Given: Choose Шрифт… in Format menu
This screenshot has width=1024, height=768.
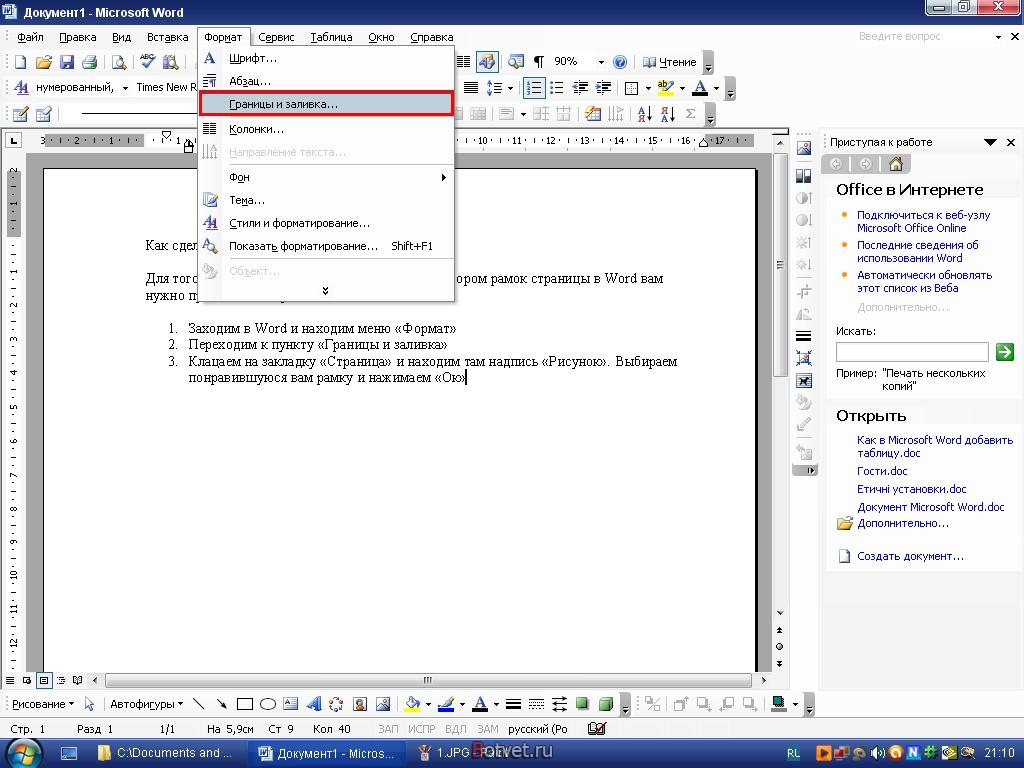Looking at the screenshot, I should tap(326, 58).
